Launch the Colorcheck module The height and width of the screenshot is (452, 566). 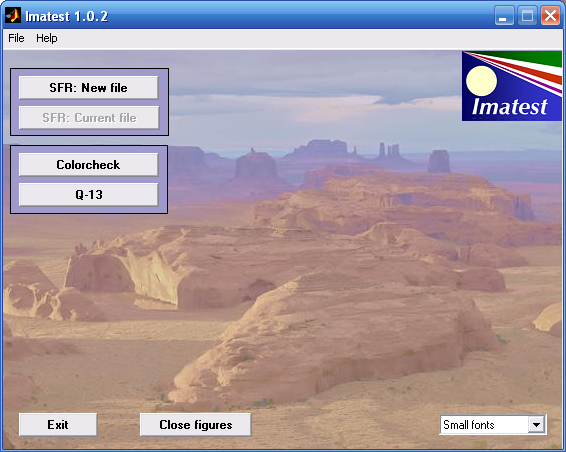coord(88,165)
